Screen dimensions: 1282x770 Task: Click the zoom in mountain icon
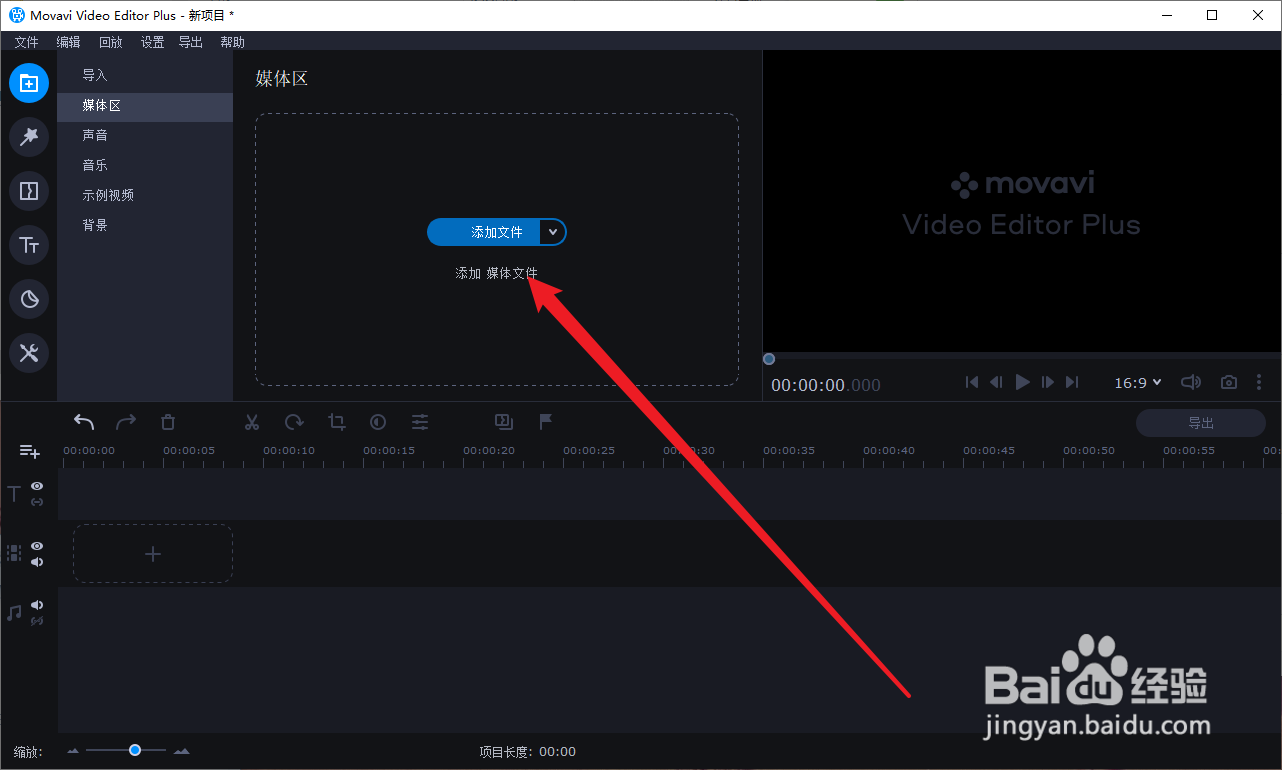point(181,751)
